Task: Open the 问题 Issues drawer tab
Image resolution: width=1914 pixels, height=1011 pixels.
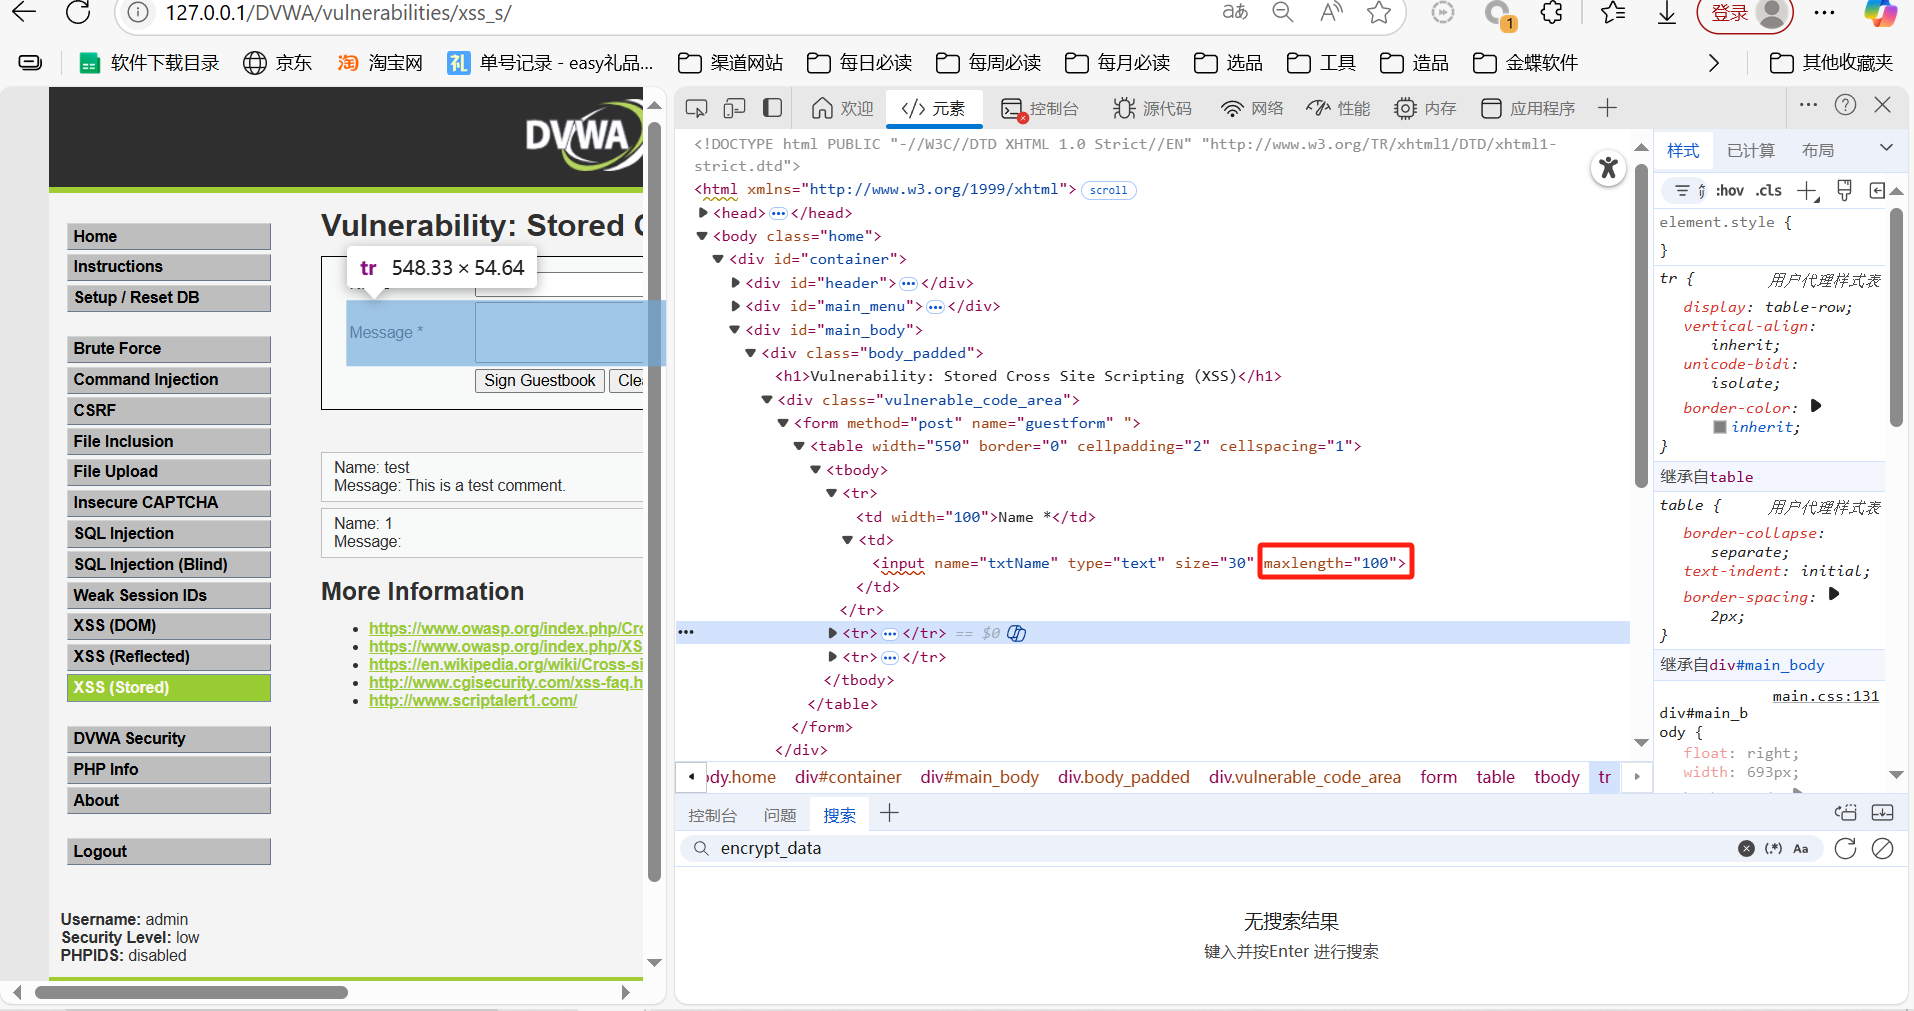Action: point(780,815)
